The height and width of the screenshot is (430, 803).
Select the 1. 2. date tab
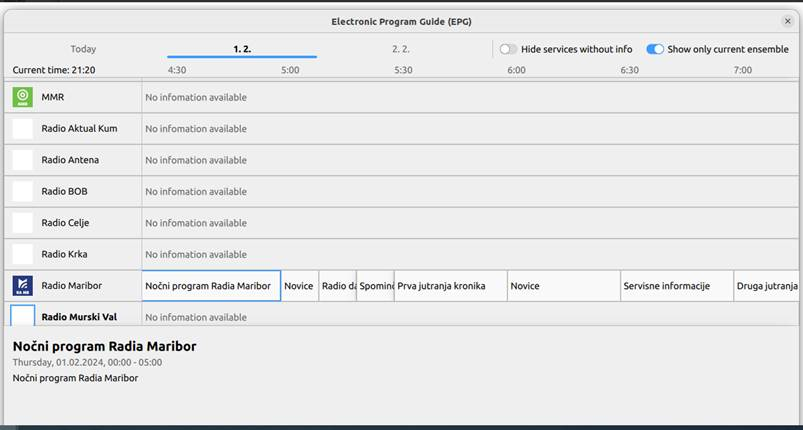click(242, 49)
